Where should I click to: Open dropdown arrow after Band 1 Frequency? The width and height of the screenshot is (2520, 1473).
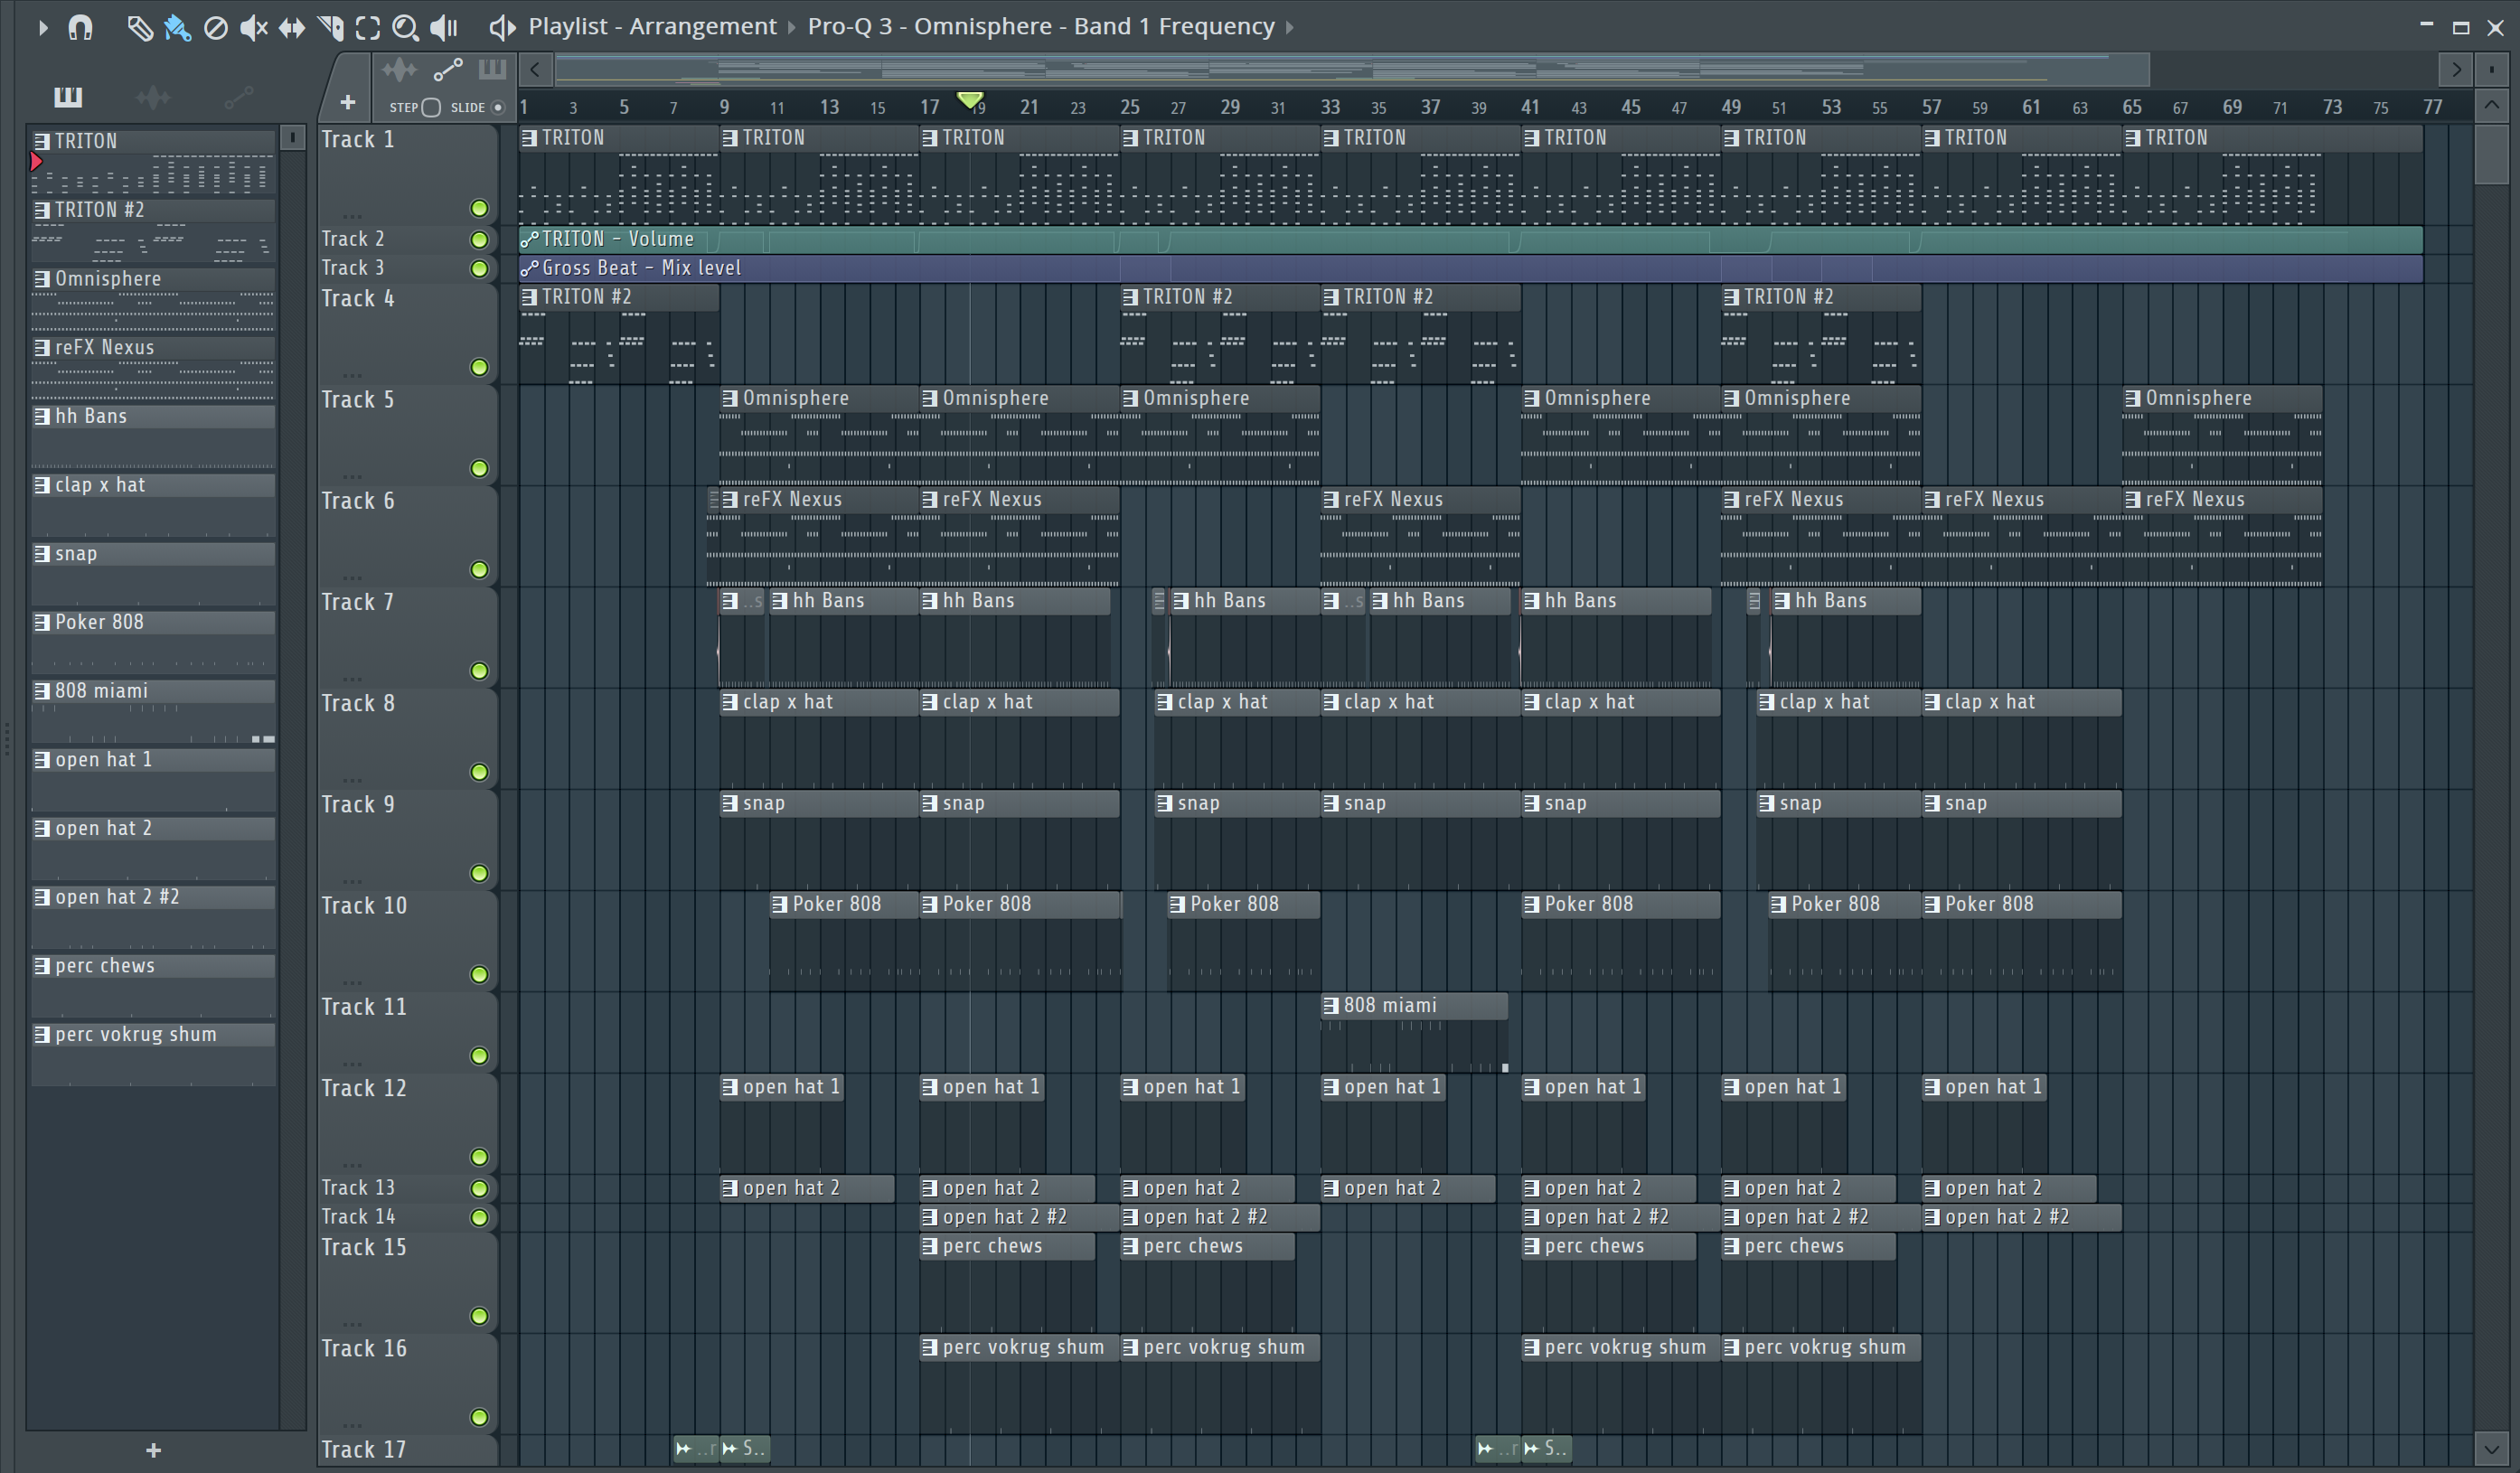point(1290,28)
